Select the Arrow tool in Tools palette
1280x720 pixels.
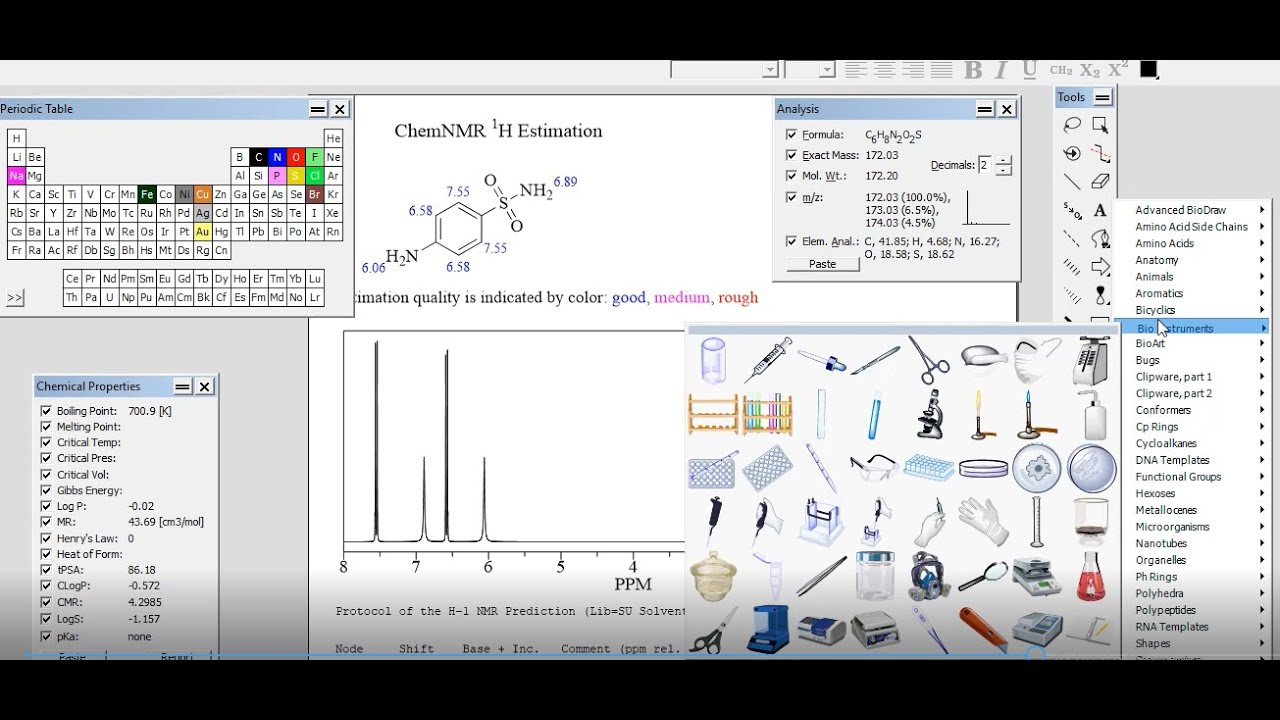(x=1100, y=267)
